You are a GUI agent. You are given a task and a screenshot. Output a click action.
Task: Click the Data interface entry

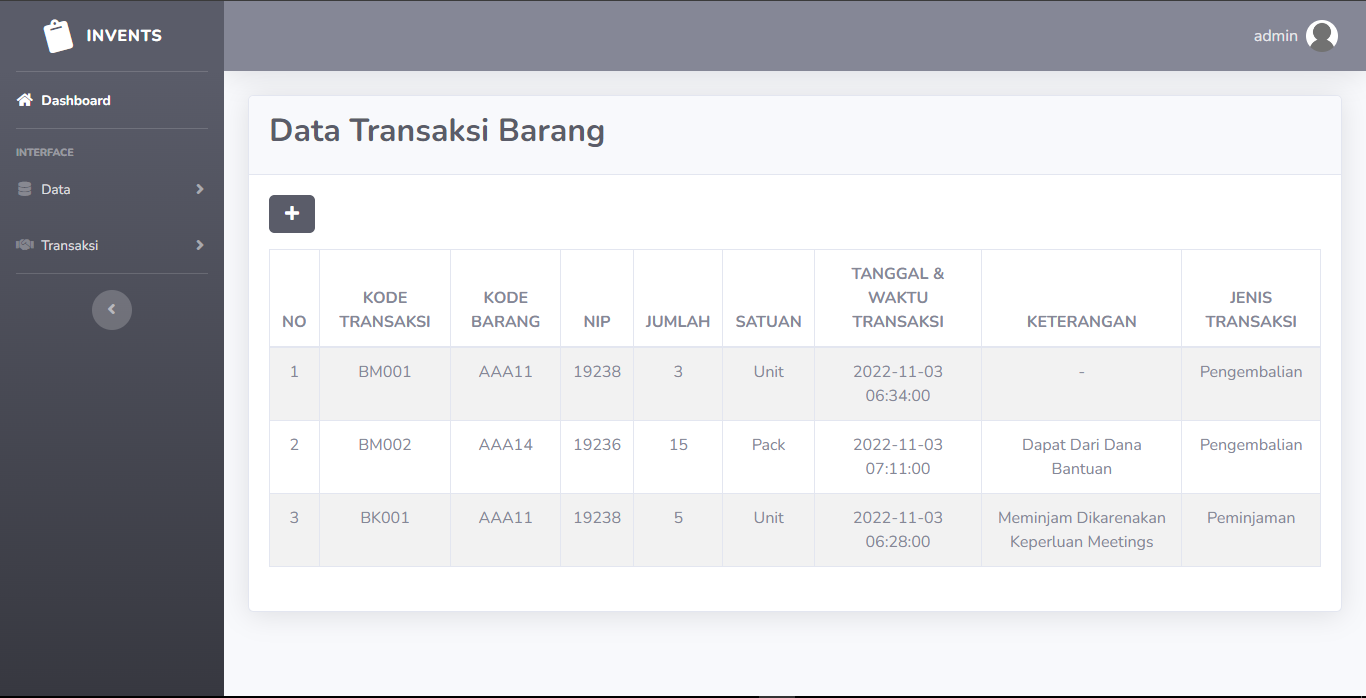tap(55, 189)
